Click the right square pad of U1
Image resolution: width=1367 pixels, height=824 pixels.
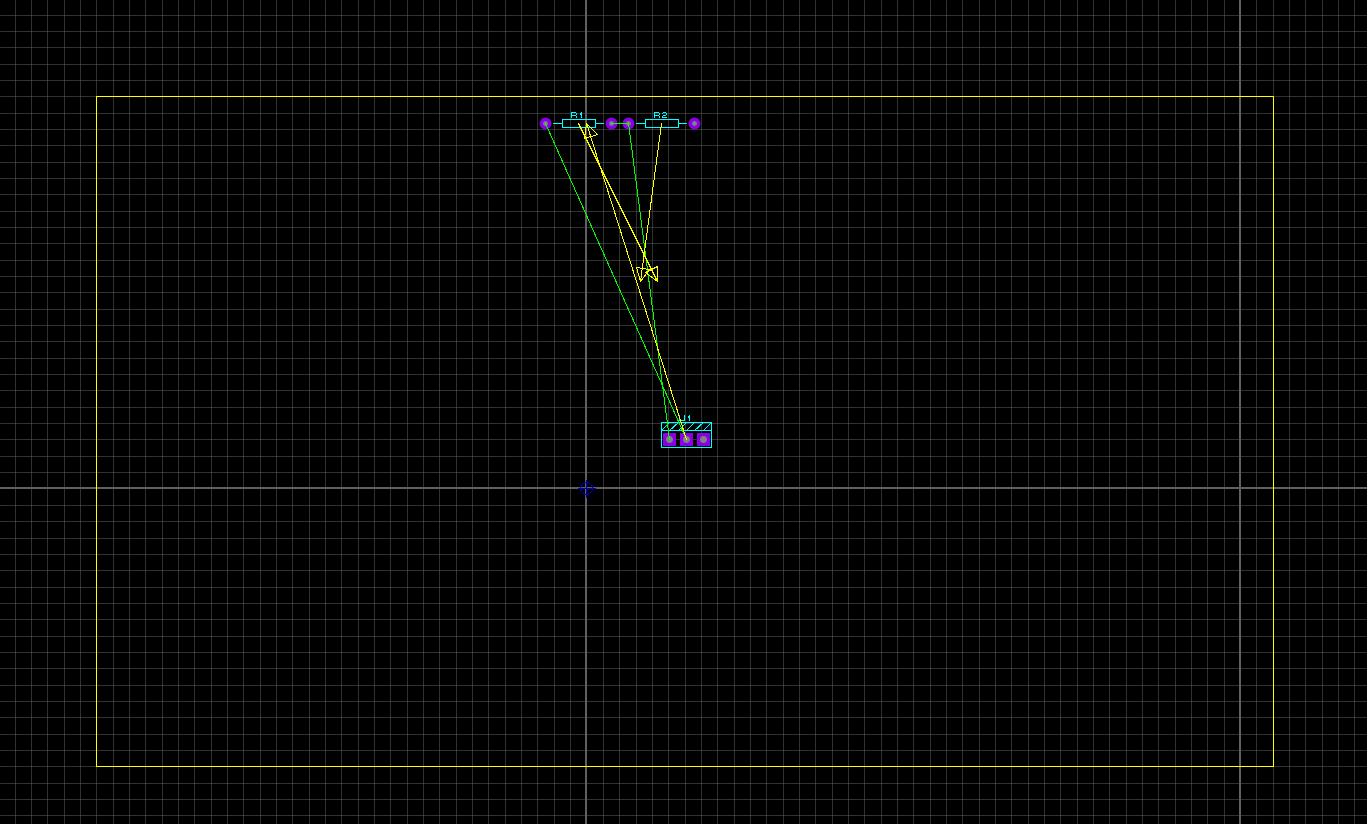[x=703, y=439]
